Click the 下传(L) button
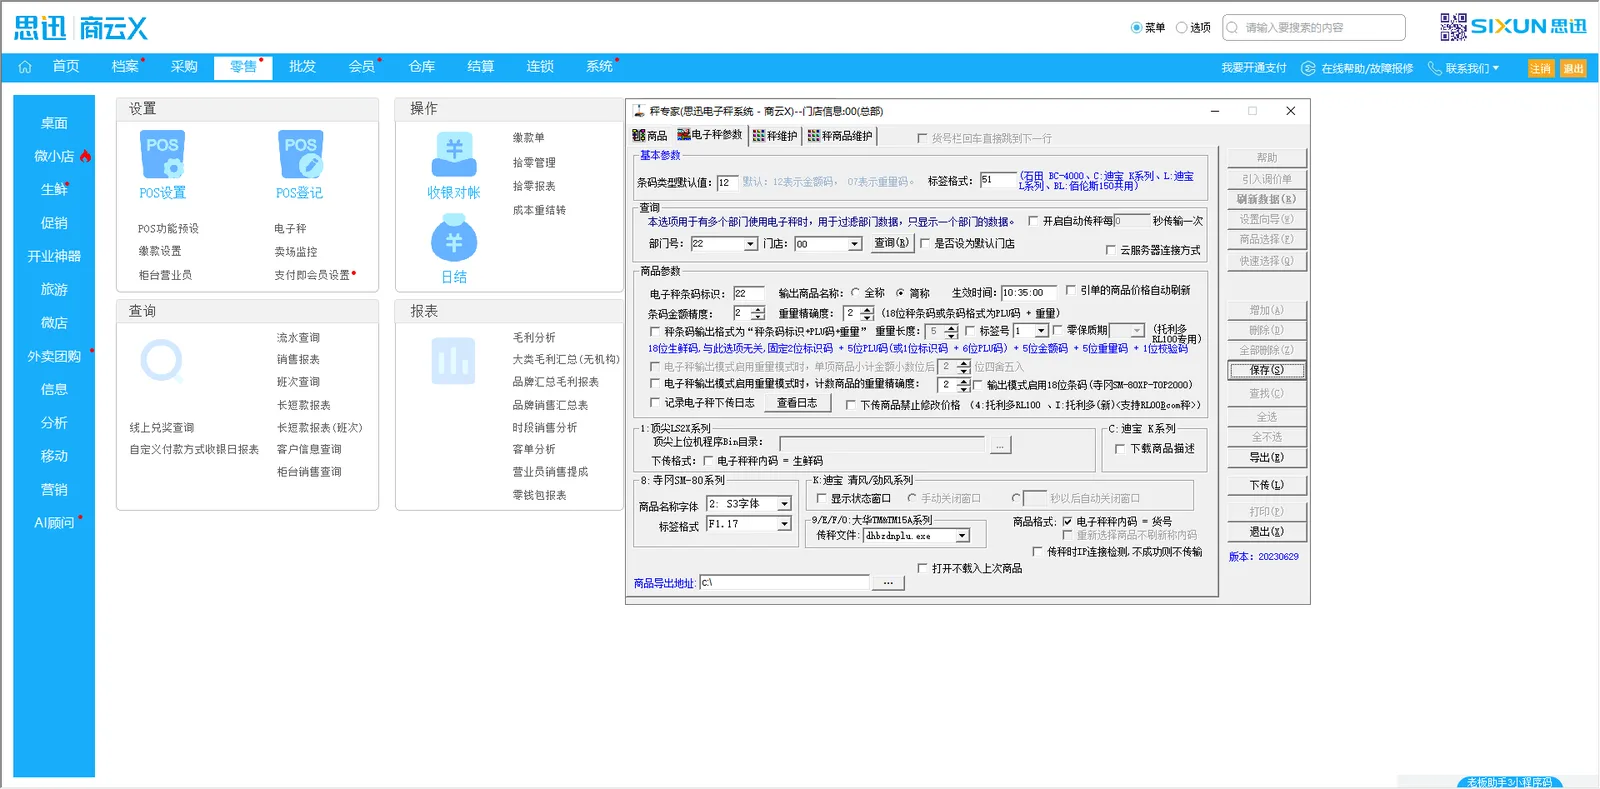Screen dimensions: 1600x789 coord(1266,485)
